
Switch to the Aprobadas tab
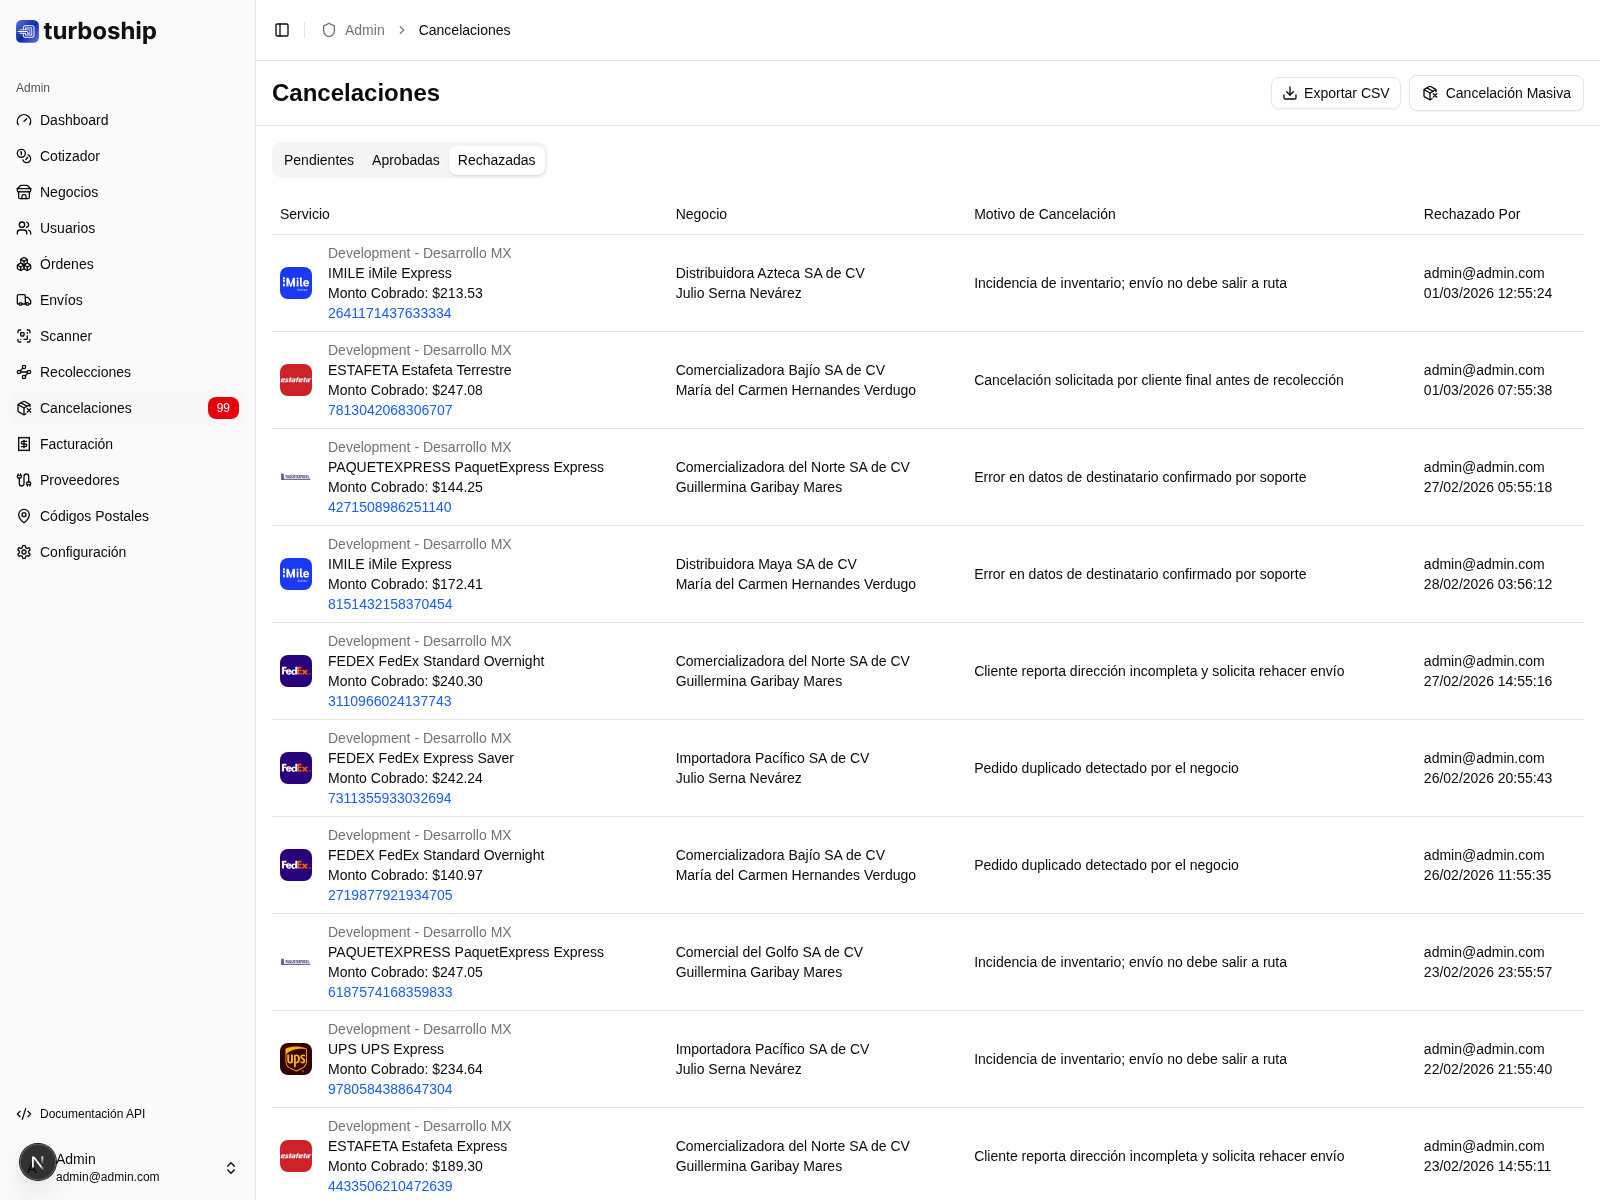click(405, 160)
